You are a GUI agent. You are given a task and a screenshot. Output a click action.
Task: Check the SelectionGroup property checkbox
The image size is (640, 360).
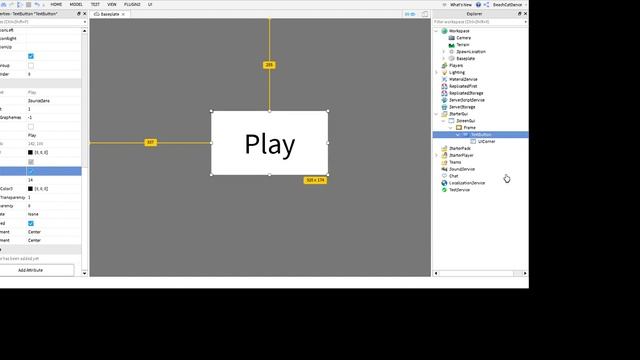[x=31, y=65]
